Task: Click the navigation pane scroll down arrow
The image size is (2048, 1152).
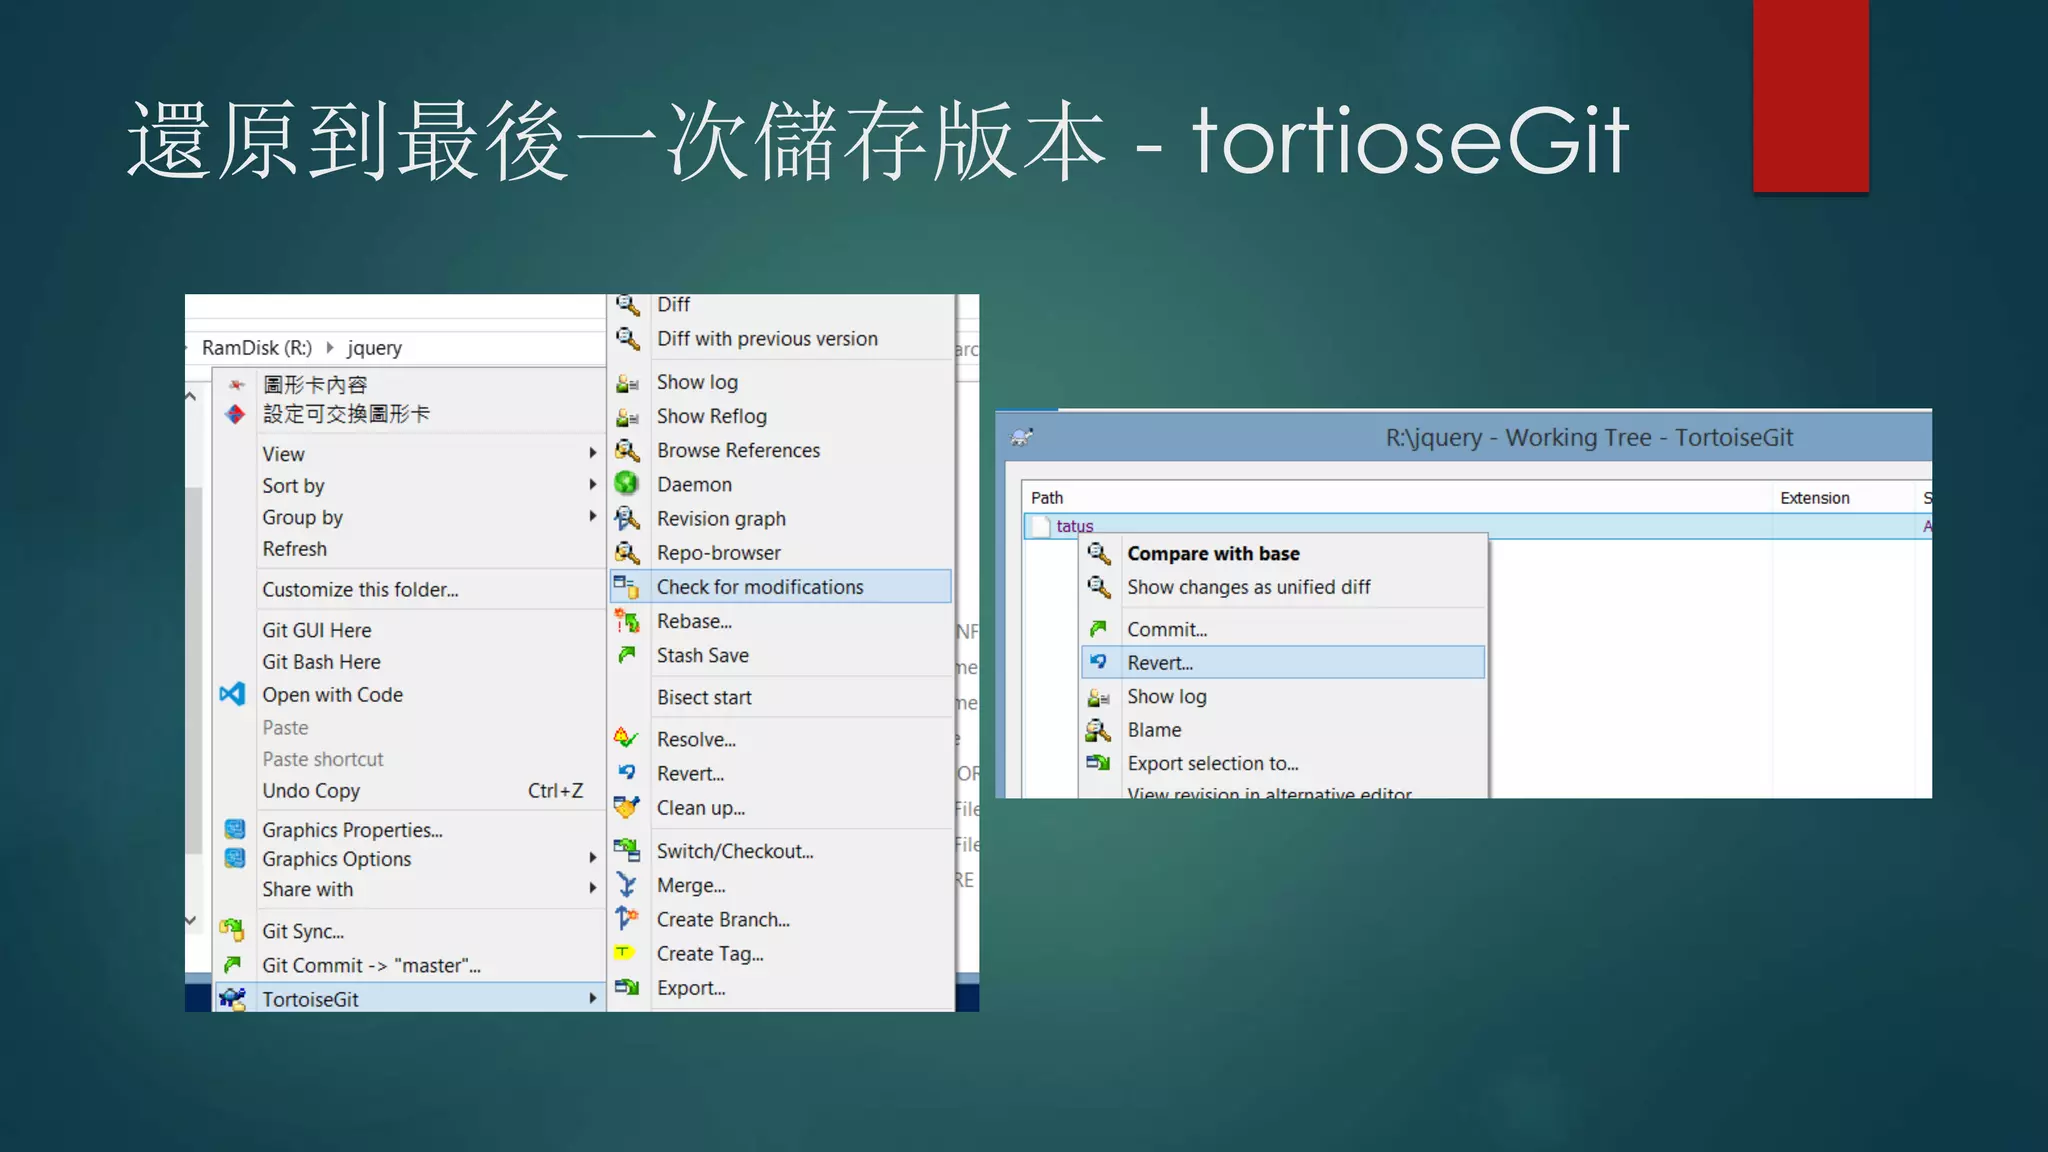Action: click(x=191, y=920)
